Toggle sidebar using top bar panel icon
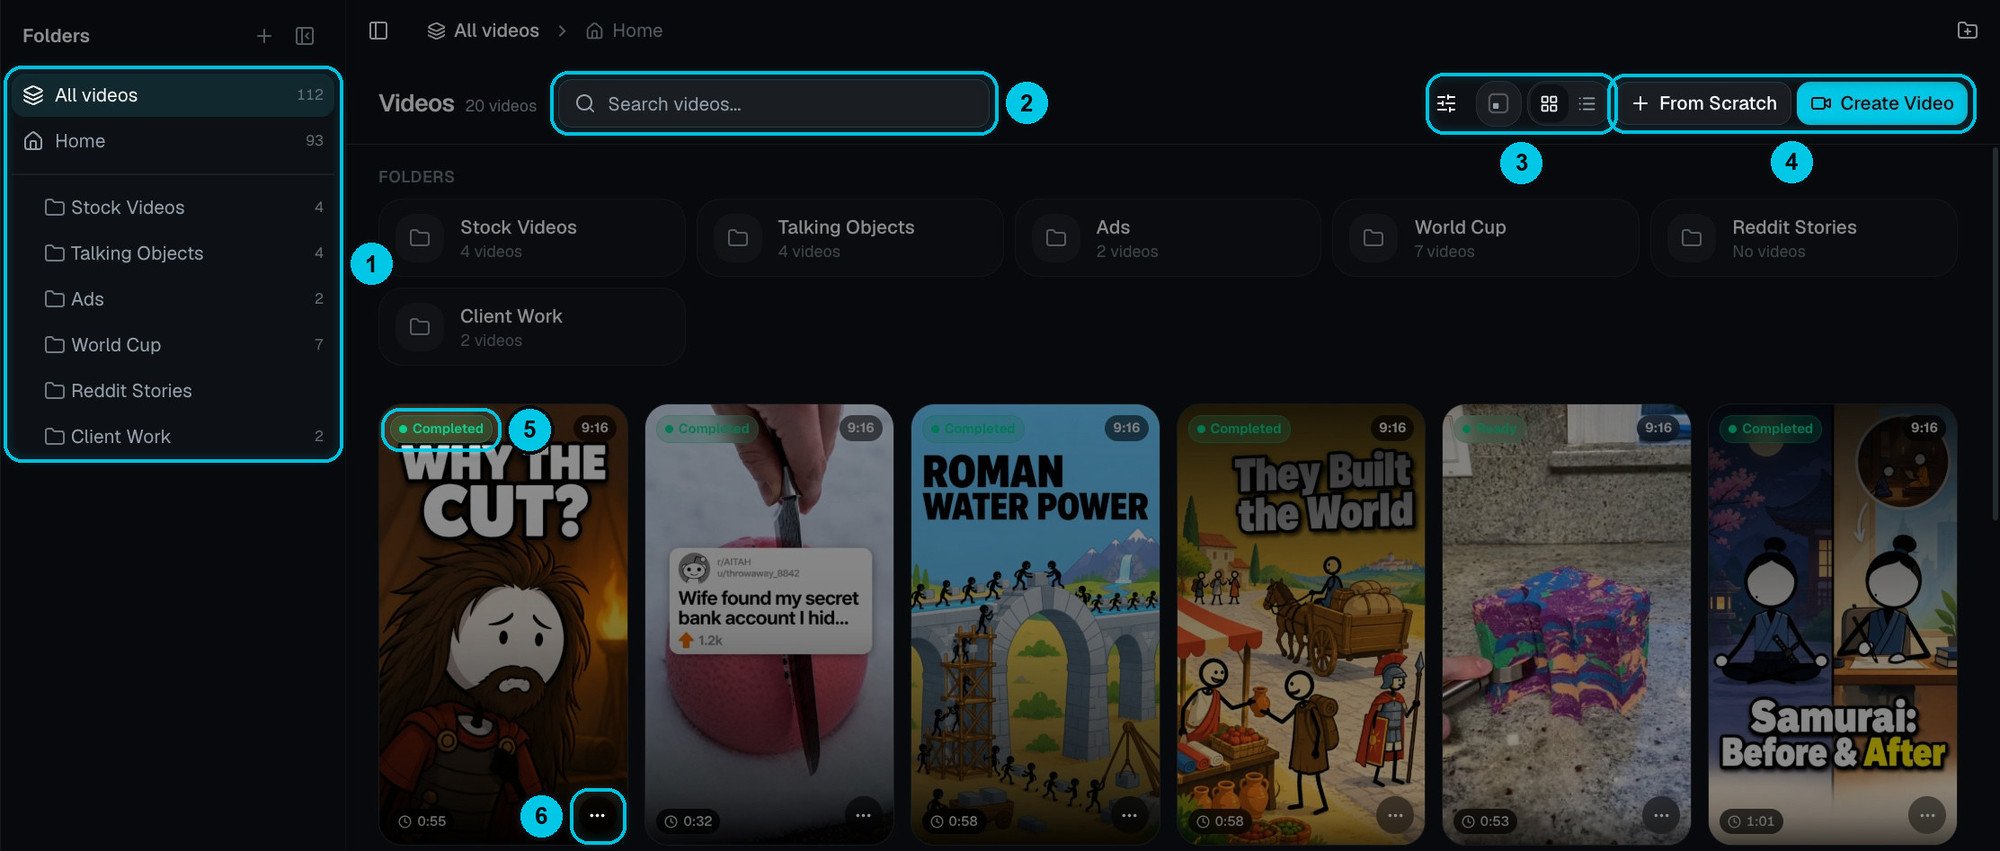The image size is (2000, 851). (378, 31)
